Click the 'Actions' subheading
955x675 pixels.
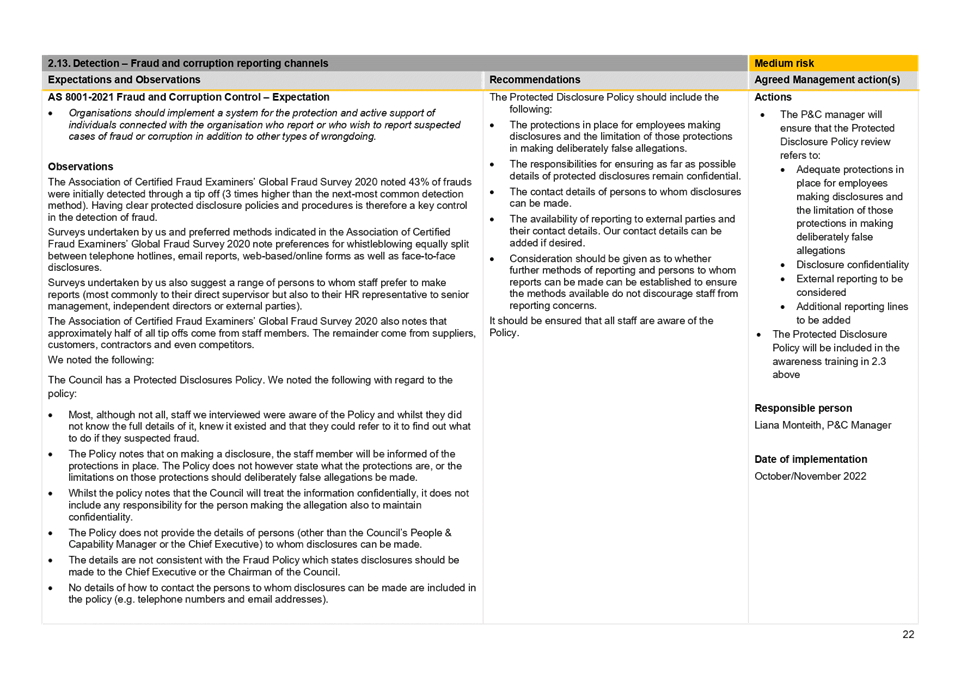[x=772, y=97]
